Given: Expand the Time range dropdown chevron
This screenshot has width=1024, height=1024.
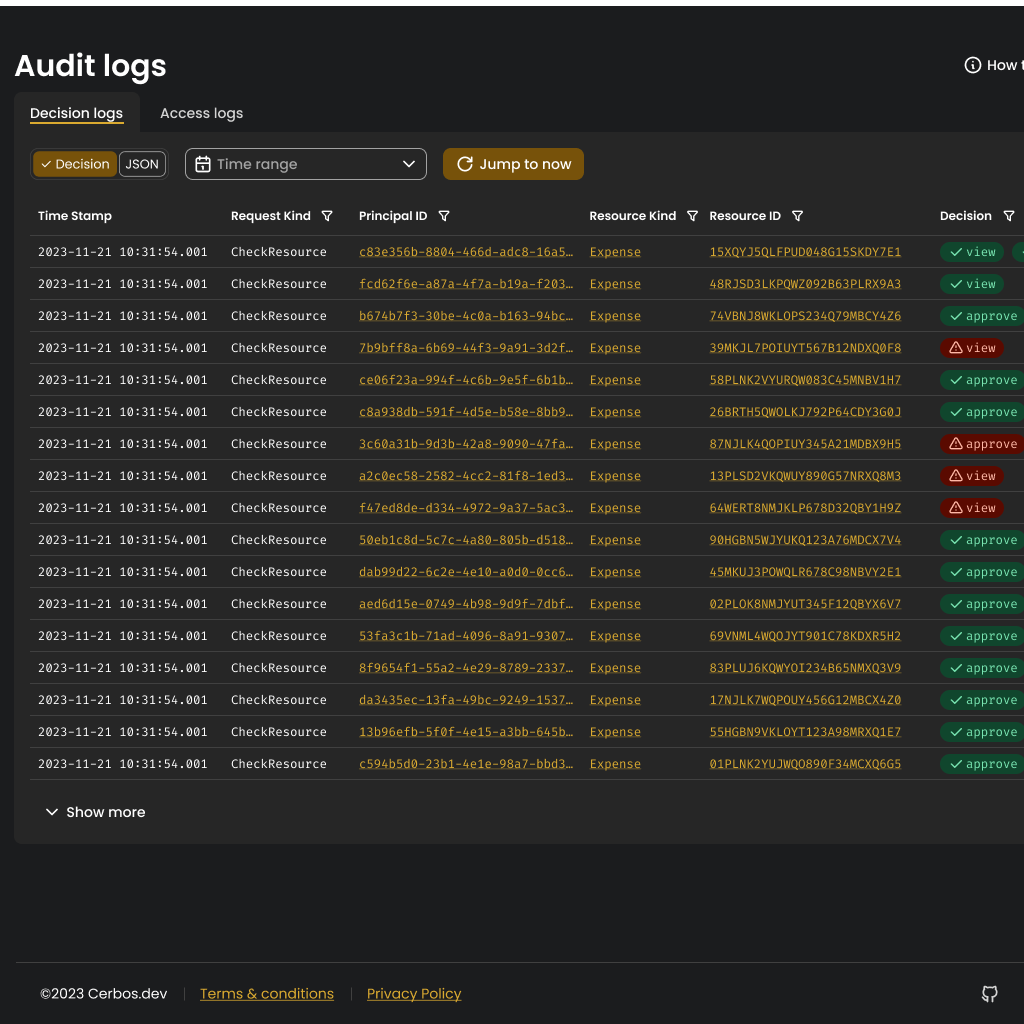Looking at the screenshot, I should [408, 164].
